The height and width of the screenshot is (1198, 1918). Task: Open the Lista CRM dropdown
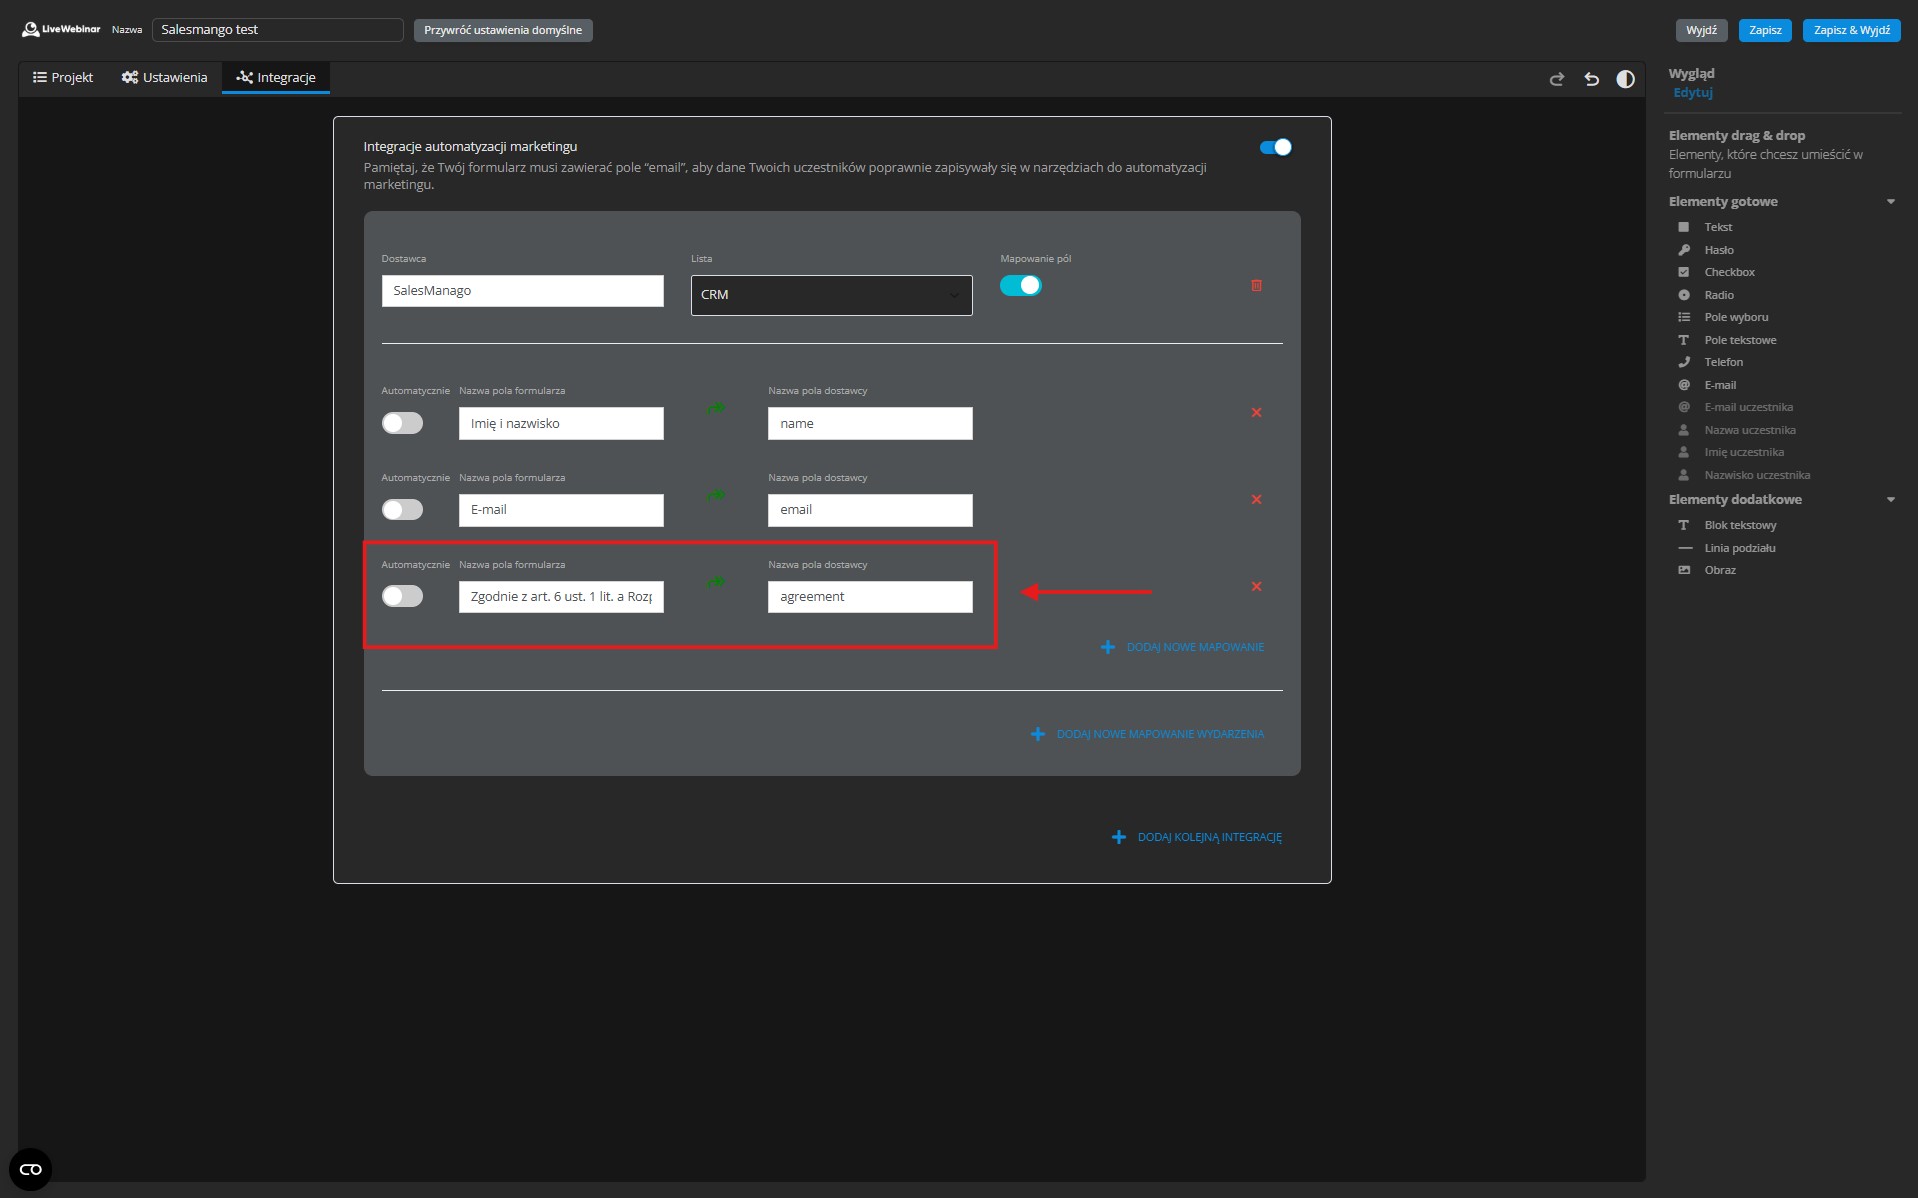click(830, 295)
